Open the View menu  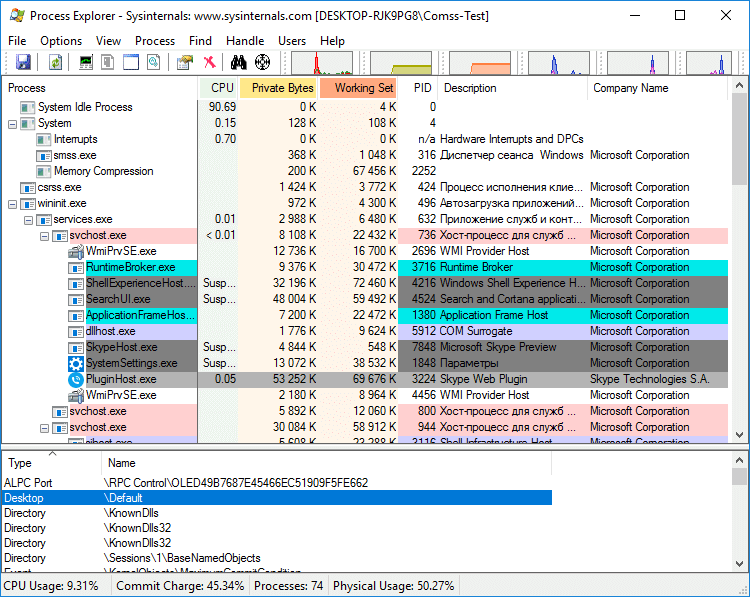click(108, 41)
